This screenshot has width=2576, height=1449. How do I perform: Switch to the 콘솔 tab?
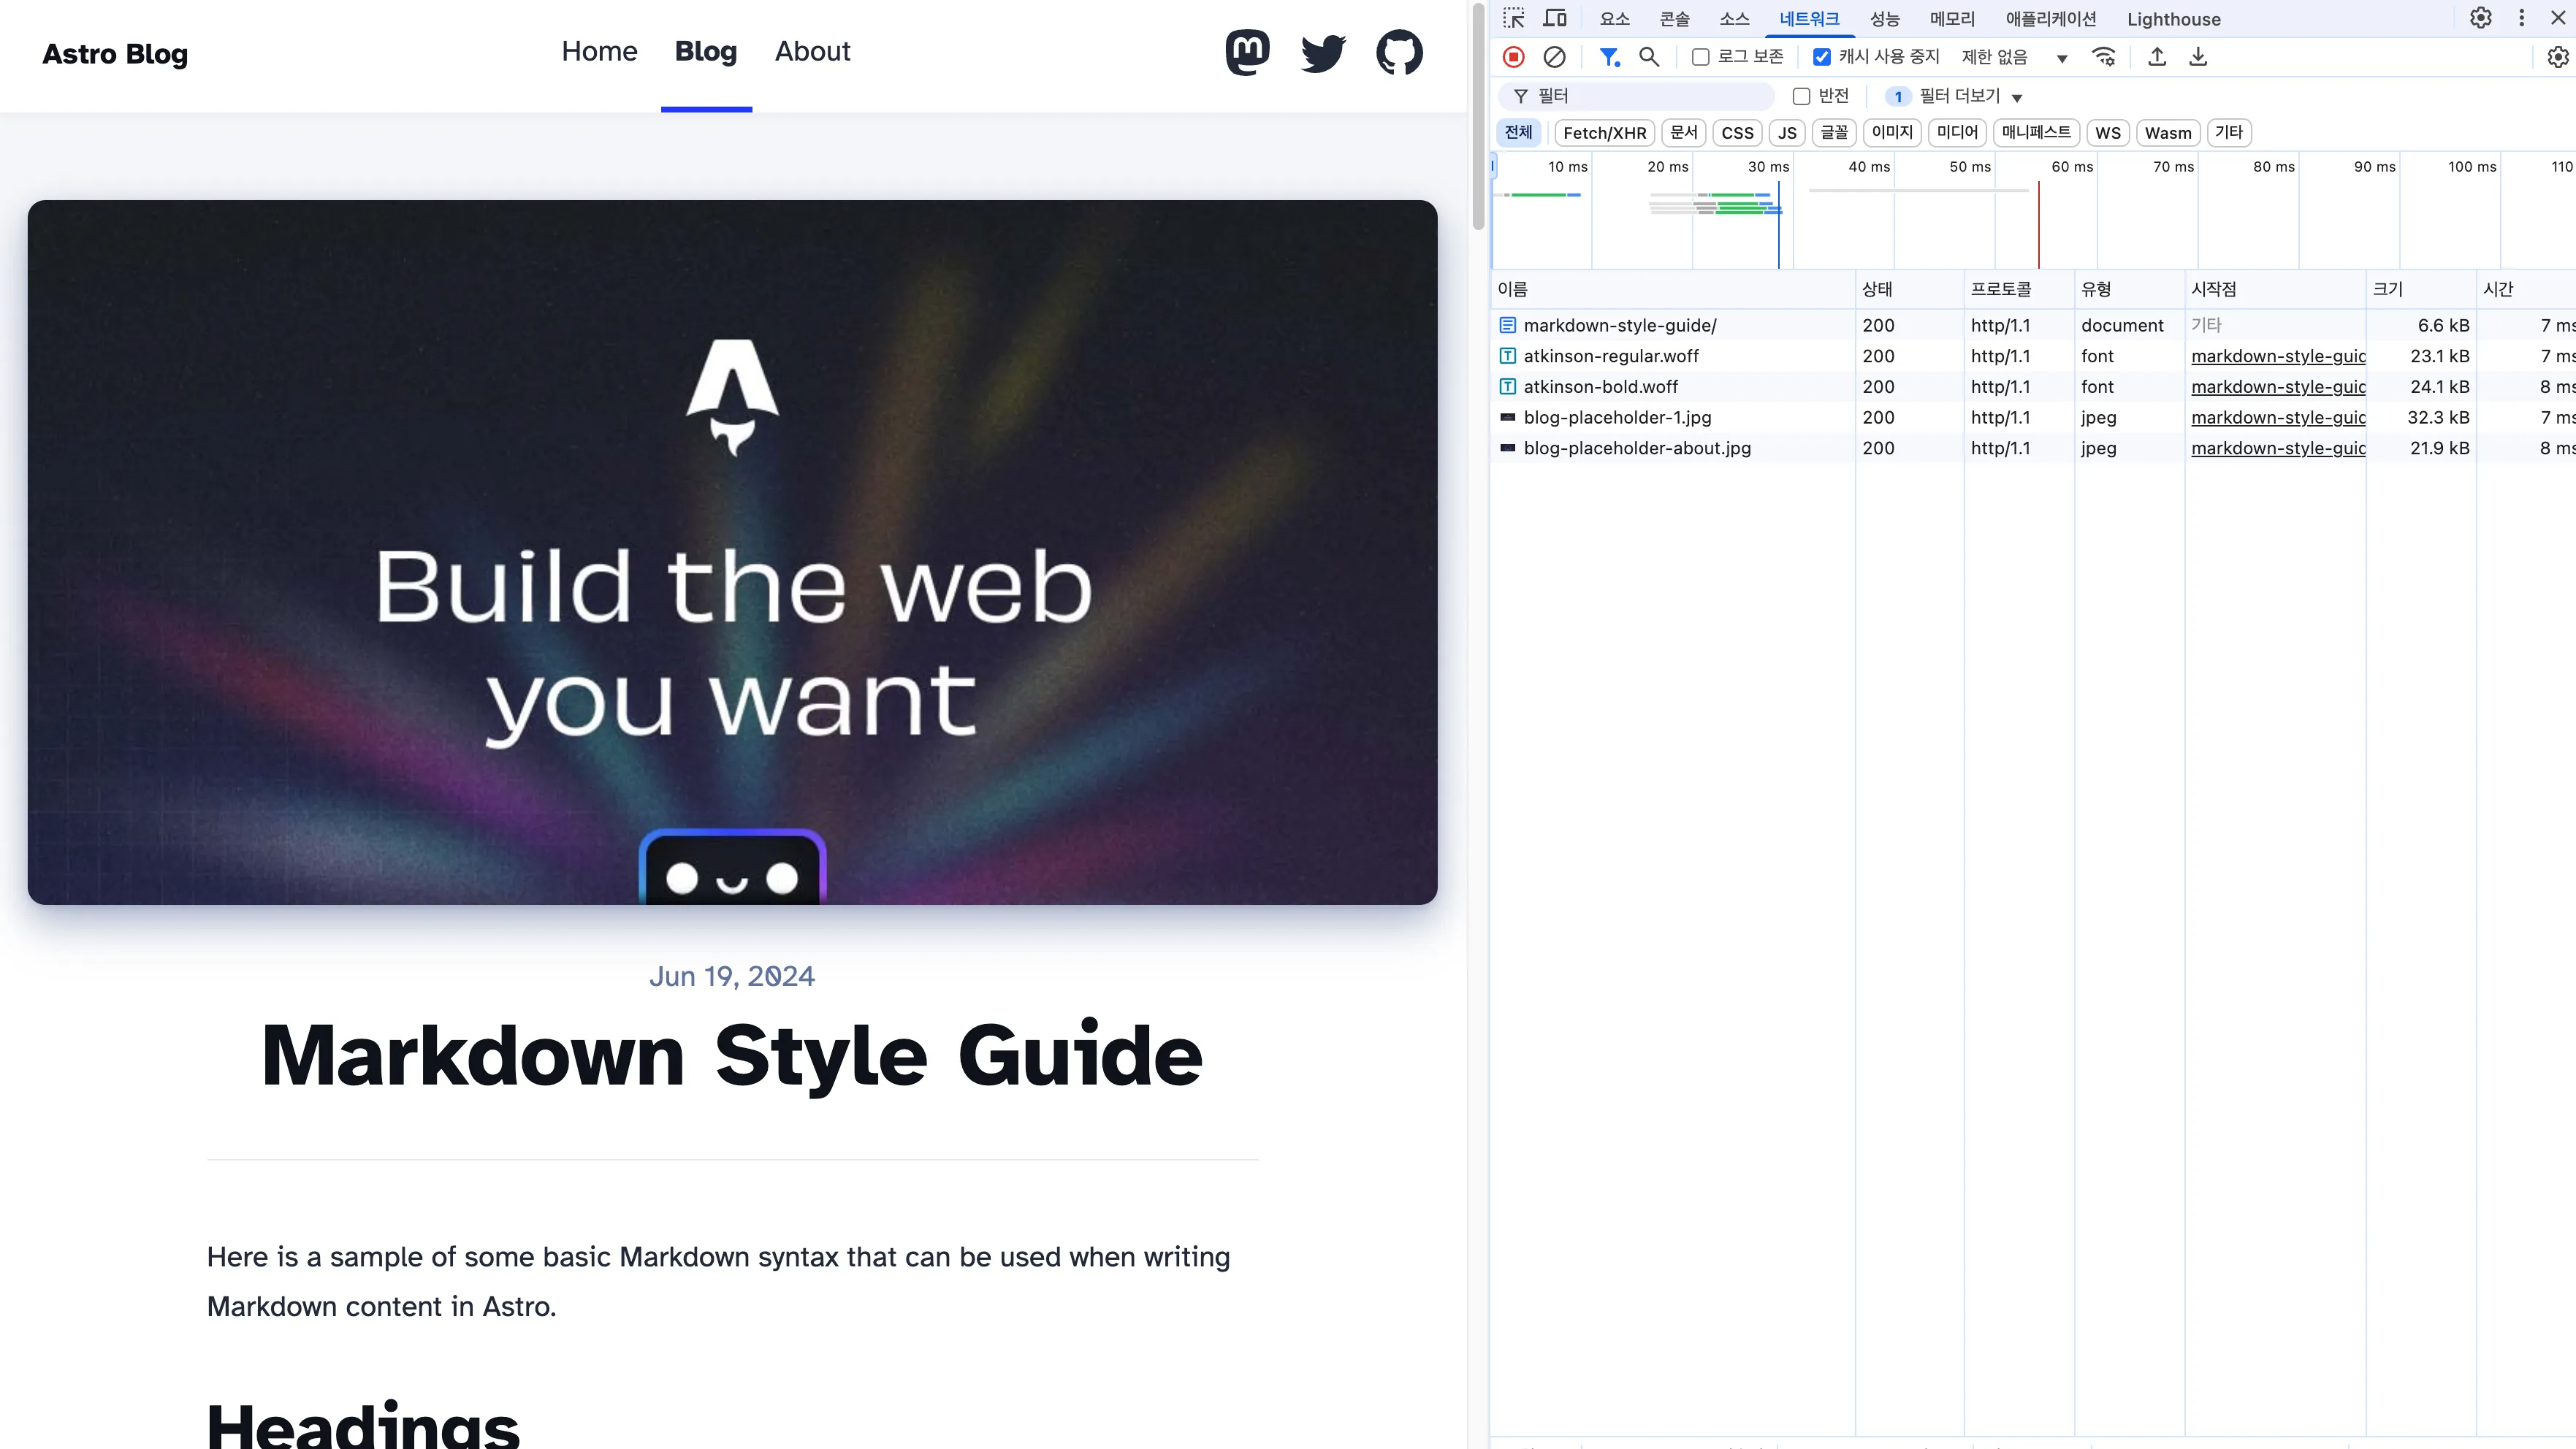(x=1674, y=19)
